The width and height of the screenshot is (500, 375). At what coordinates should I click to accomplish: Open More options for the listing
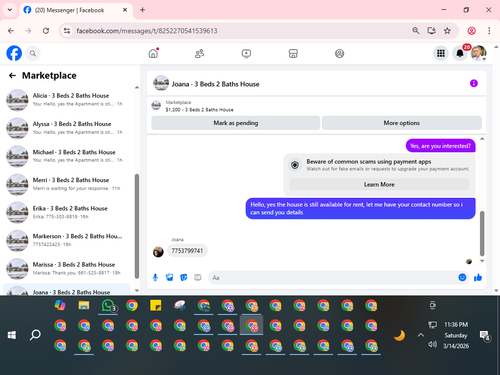[x=402, y=123]
